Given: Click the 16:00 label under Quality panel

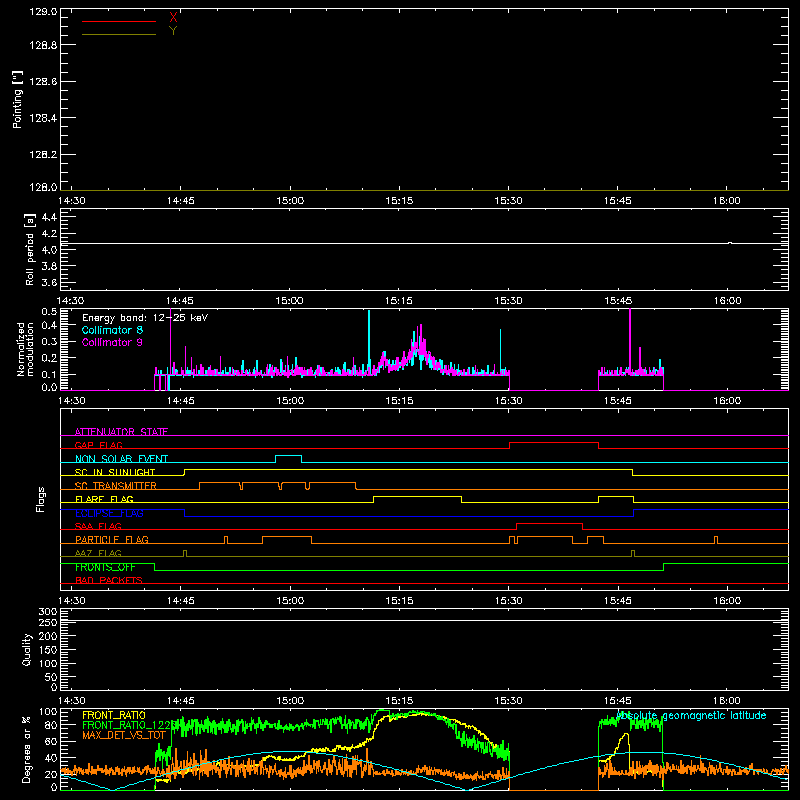Looking at the screenshot, I should 727,701.
